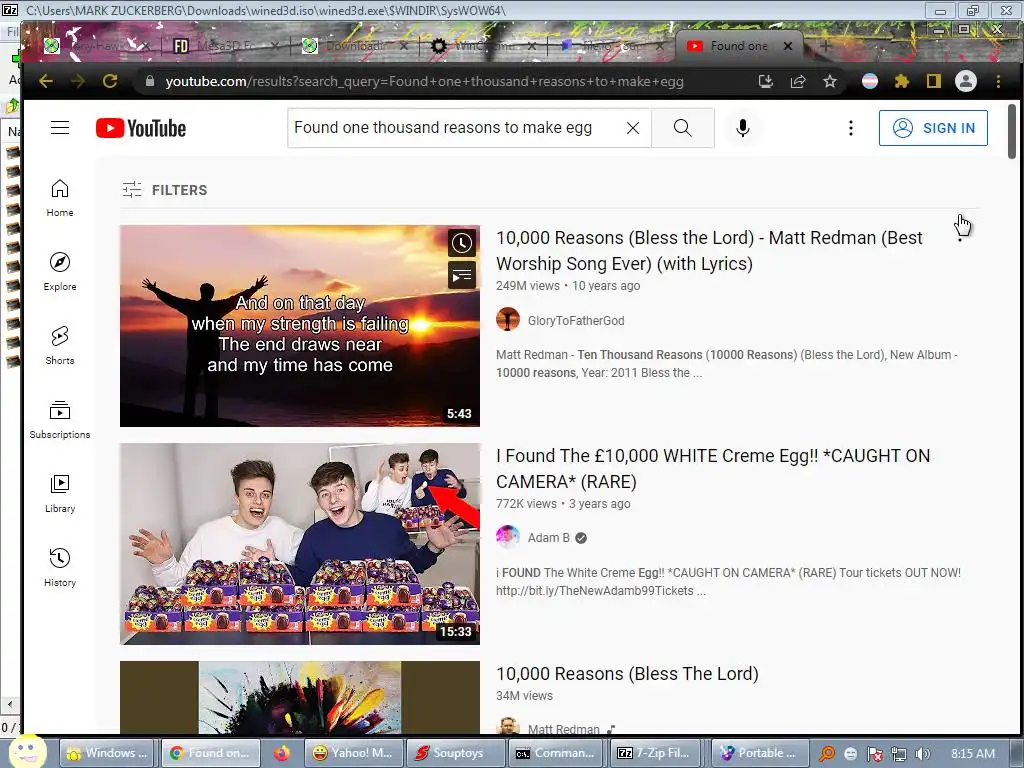Open the Chrome three-dot menu
Image resolution: width=1024 pixels, height=768 pixels.
(998, 81)
